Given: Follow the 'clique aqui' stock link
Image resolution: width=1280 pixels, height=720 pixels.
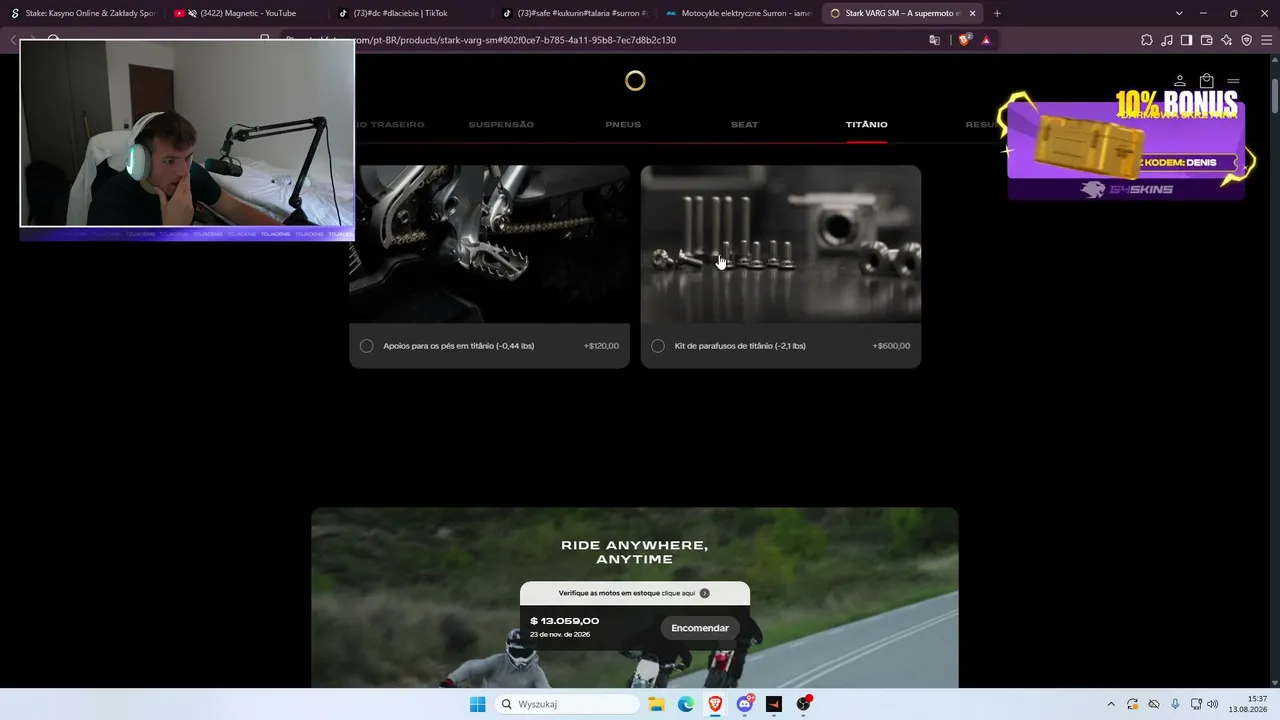Looking at the screenshot, I should click(678, 593).
